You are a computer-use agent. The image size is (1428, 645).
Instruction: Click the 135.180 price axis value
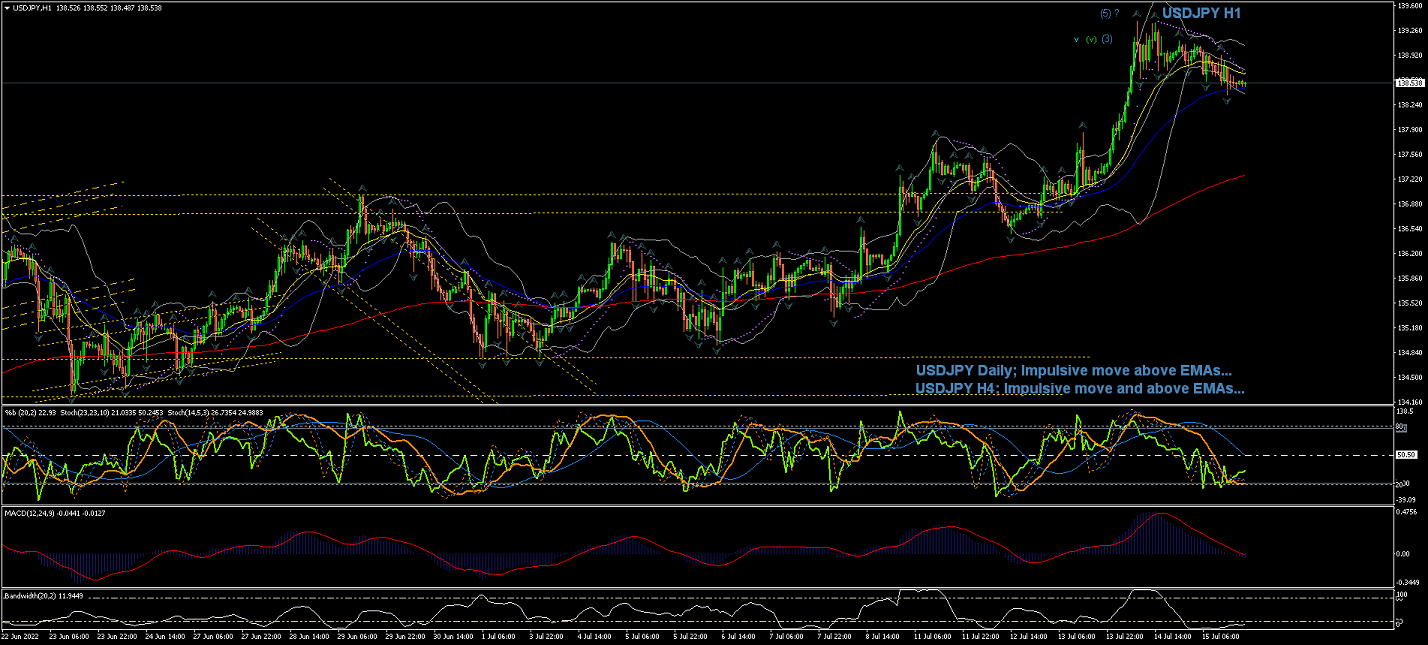click(1408, 327)
